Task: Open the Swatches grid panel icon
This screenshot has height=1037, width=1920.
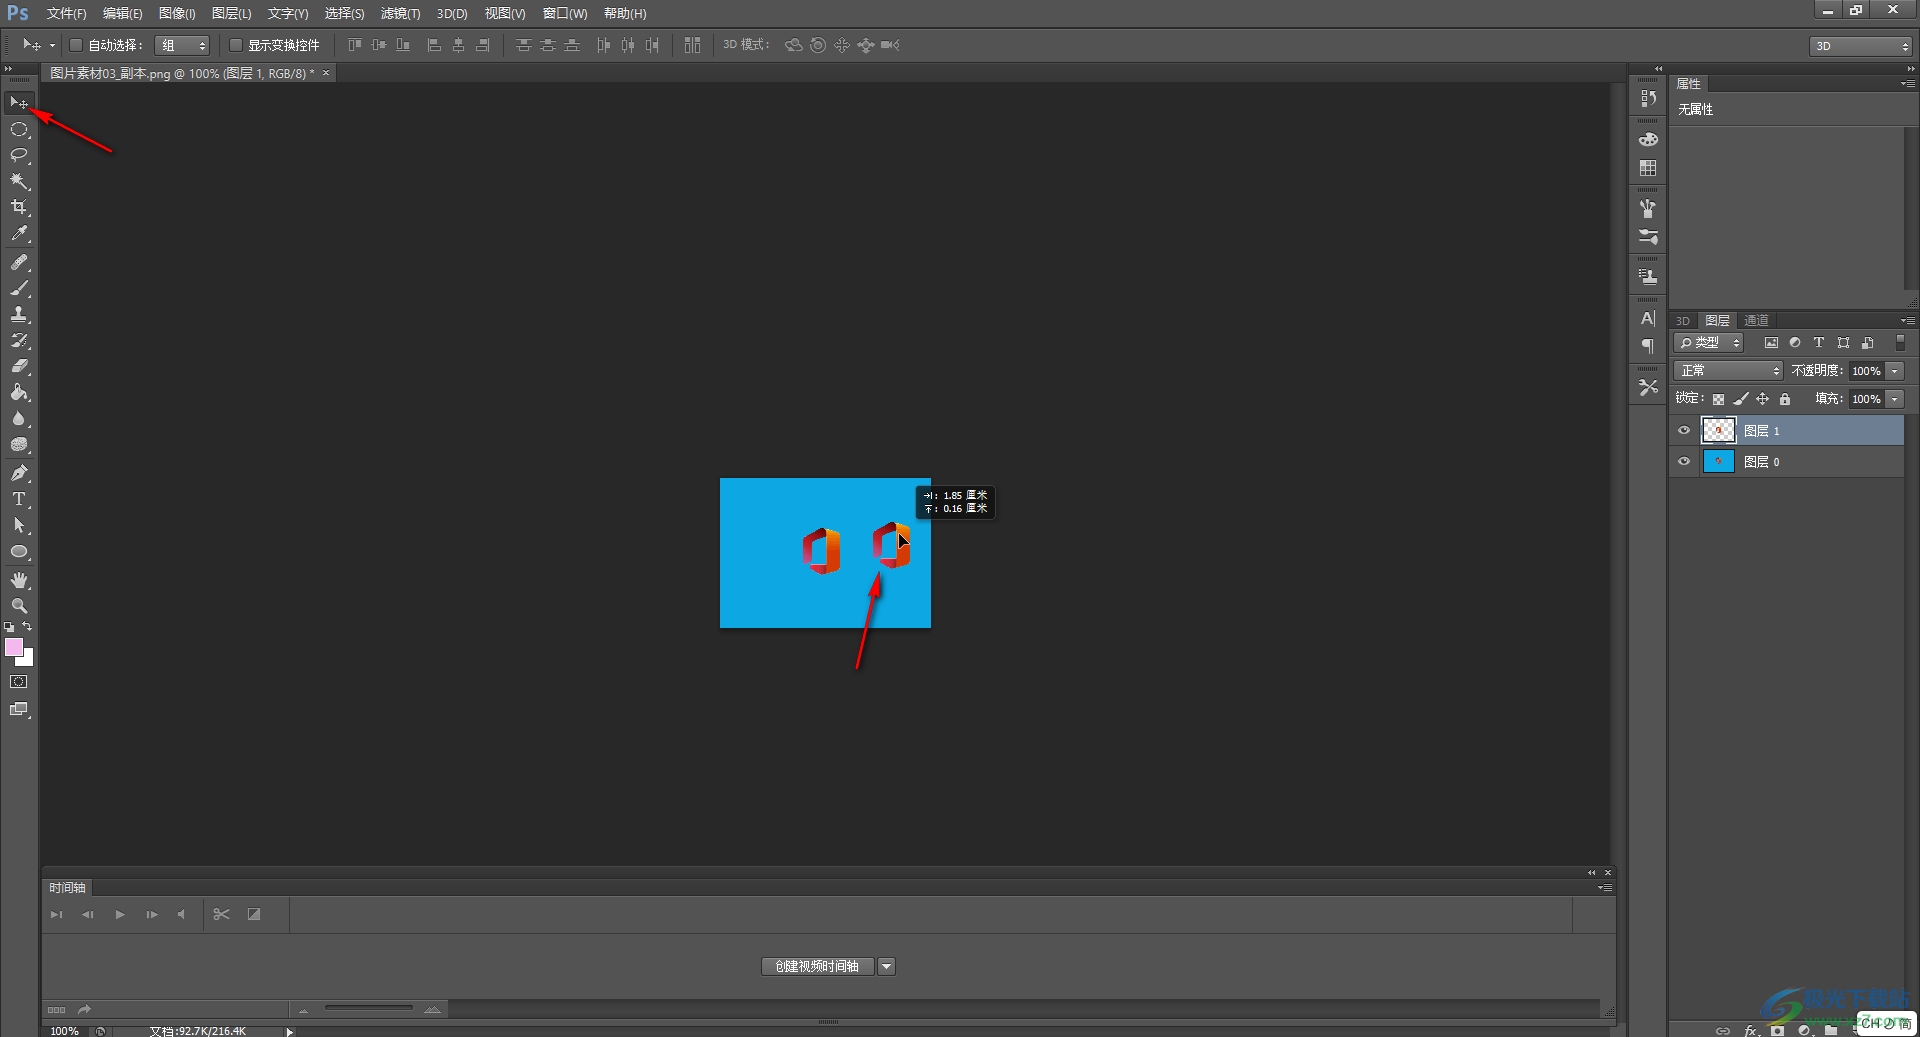Action: (1648, 168)
